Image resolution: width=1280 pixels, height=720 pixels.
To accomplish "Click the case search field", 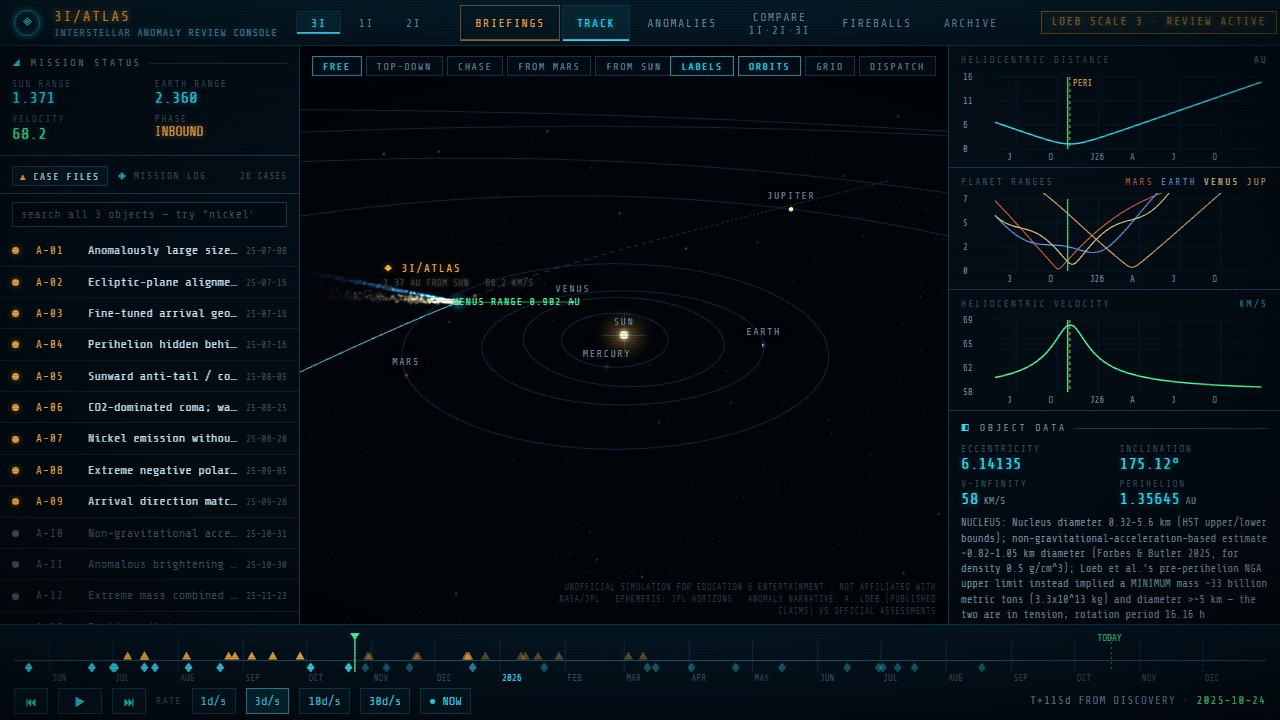I will [x=149, y=215].
